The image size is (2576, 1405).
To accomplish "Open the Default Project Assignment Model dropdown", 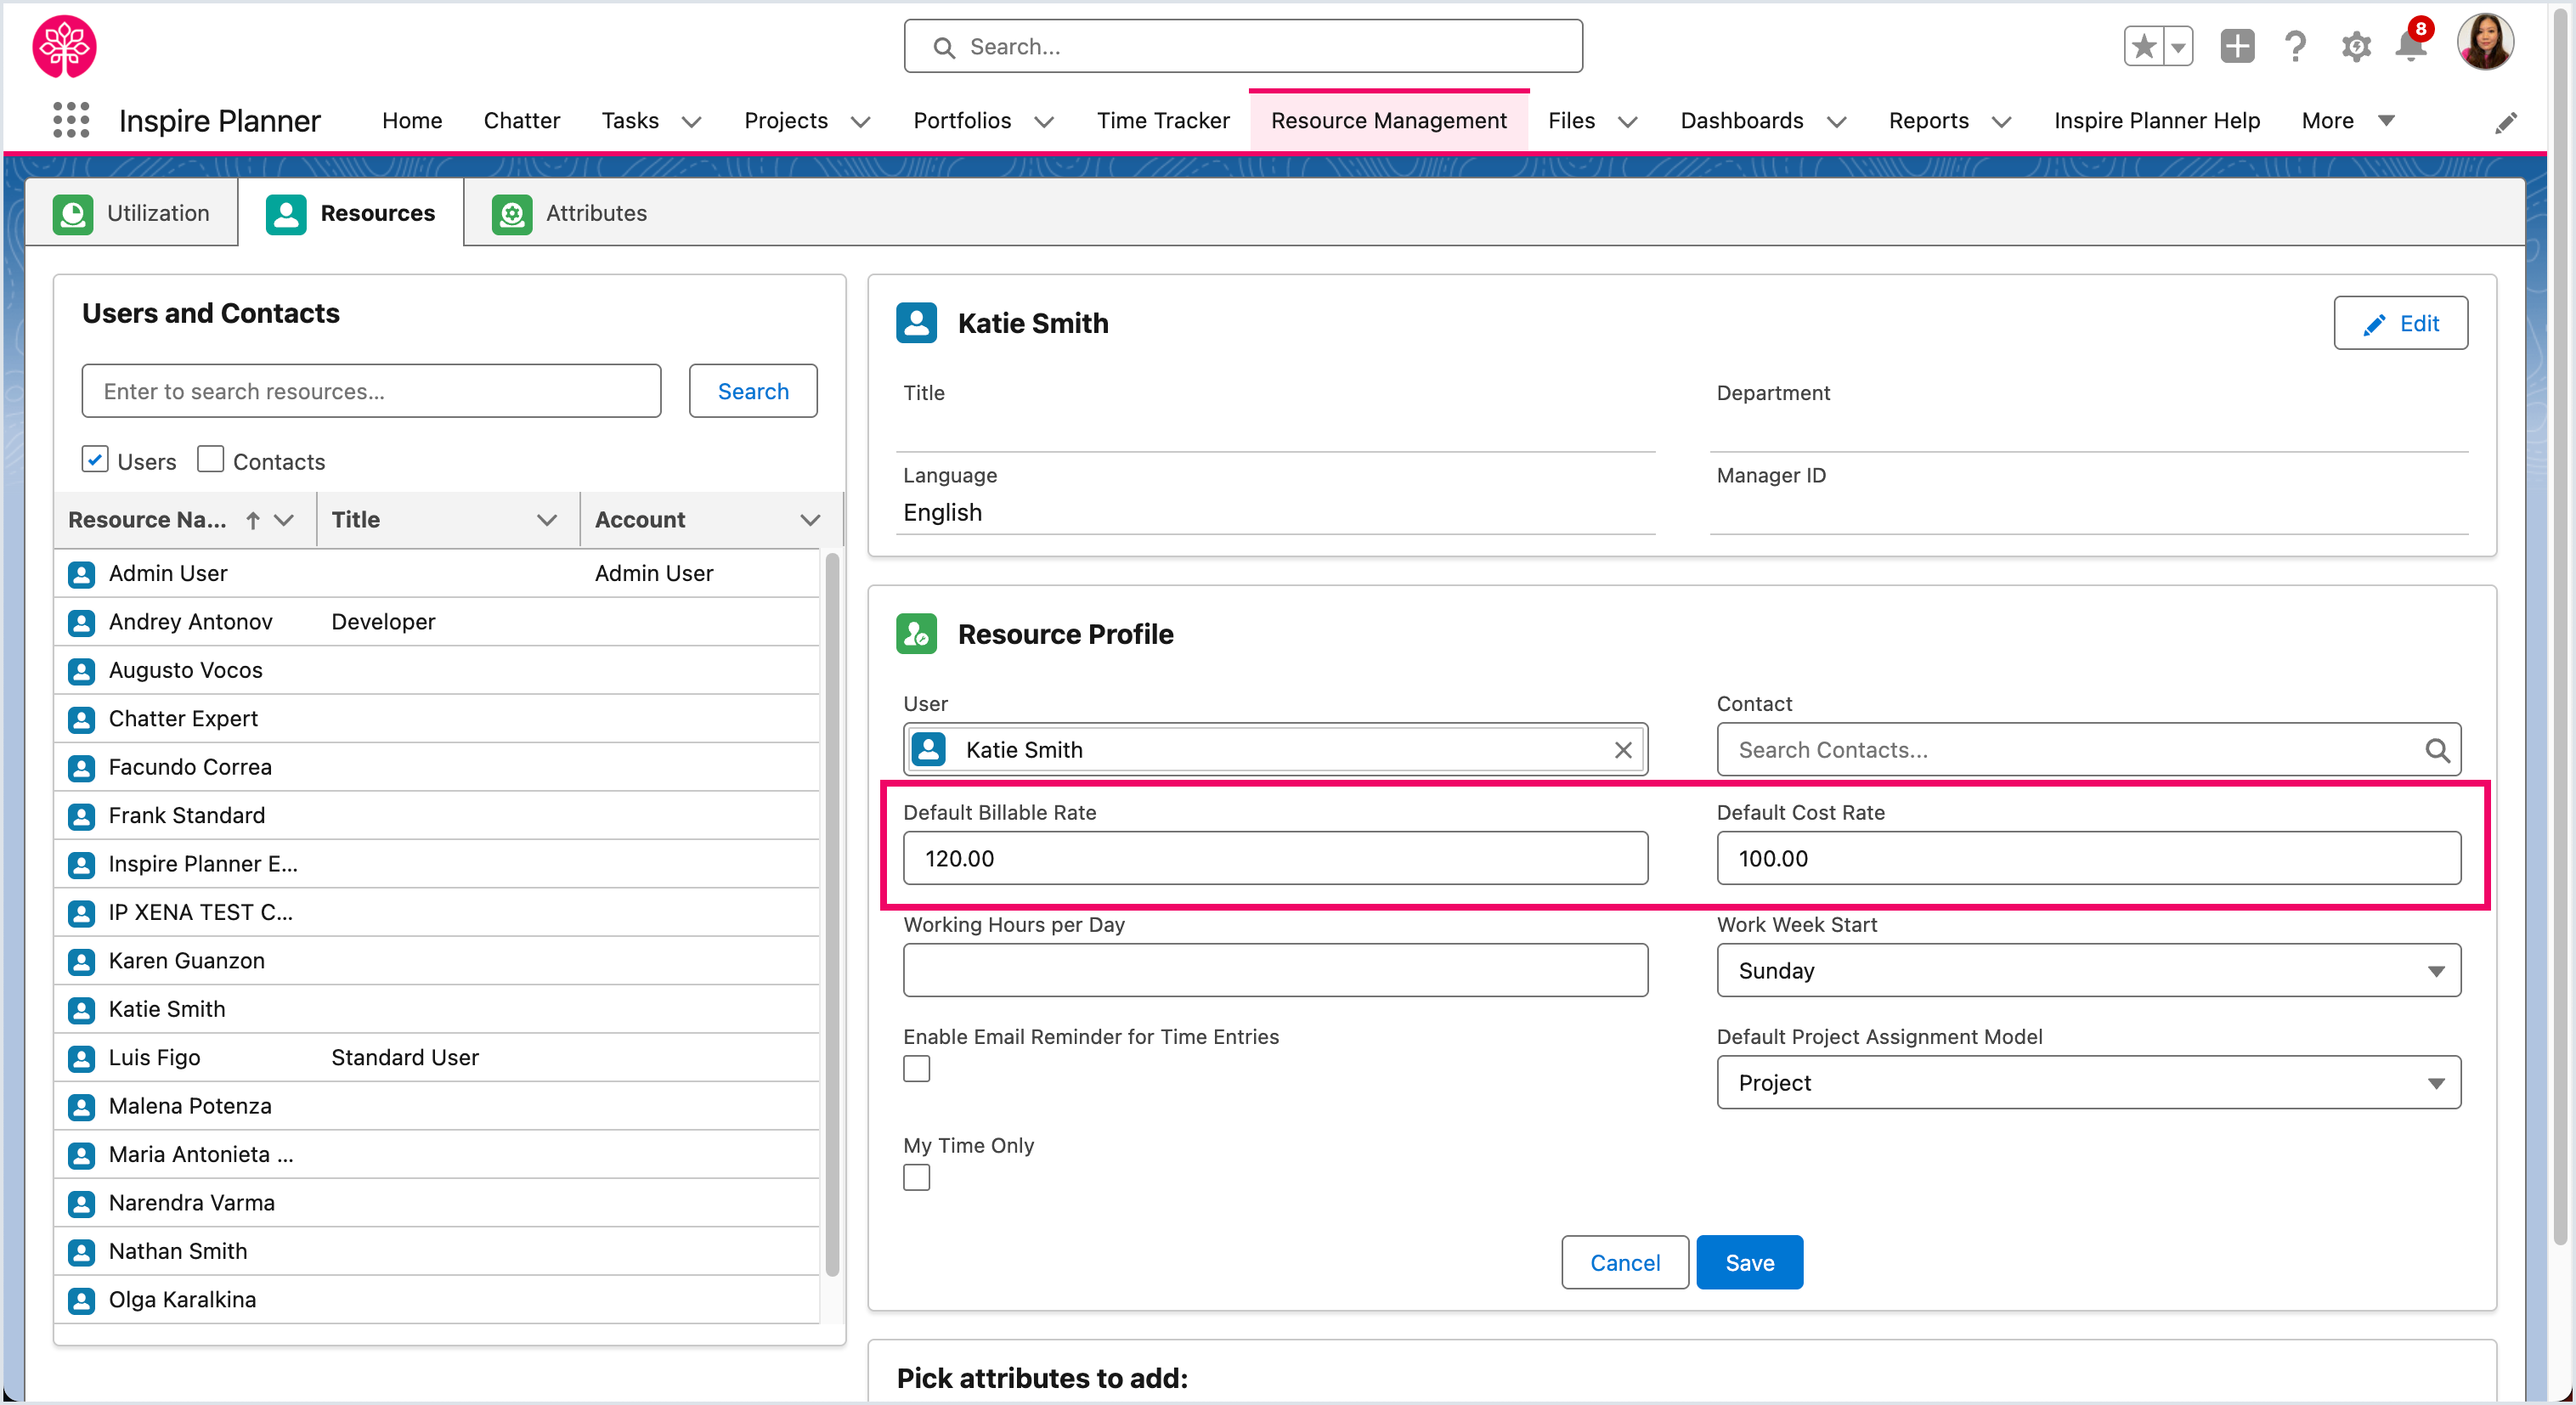I will (x=2088, y=1082).
